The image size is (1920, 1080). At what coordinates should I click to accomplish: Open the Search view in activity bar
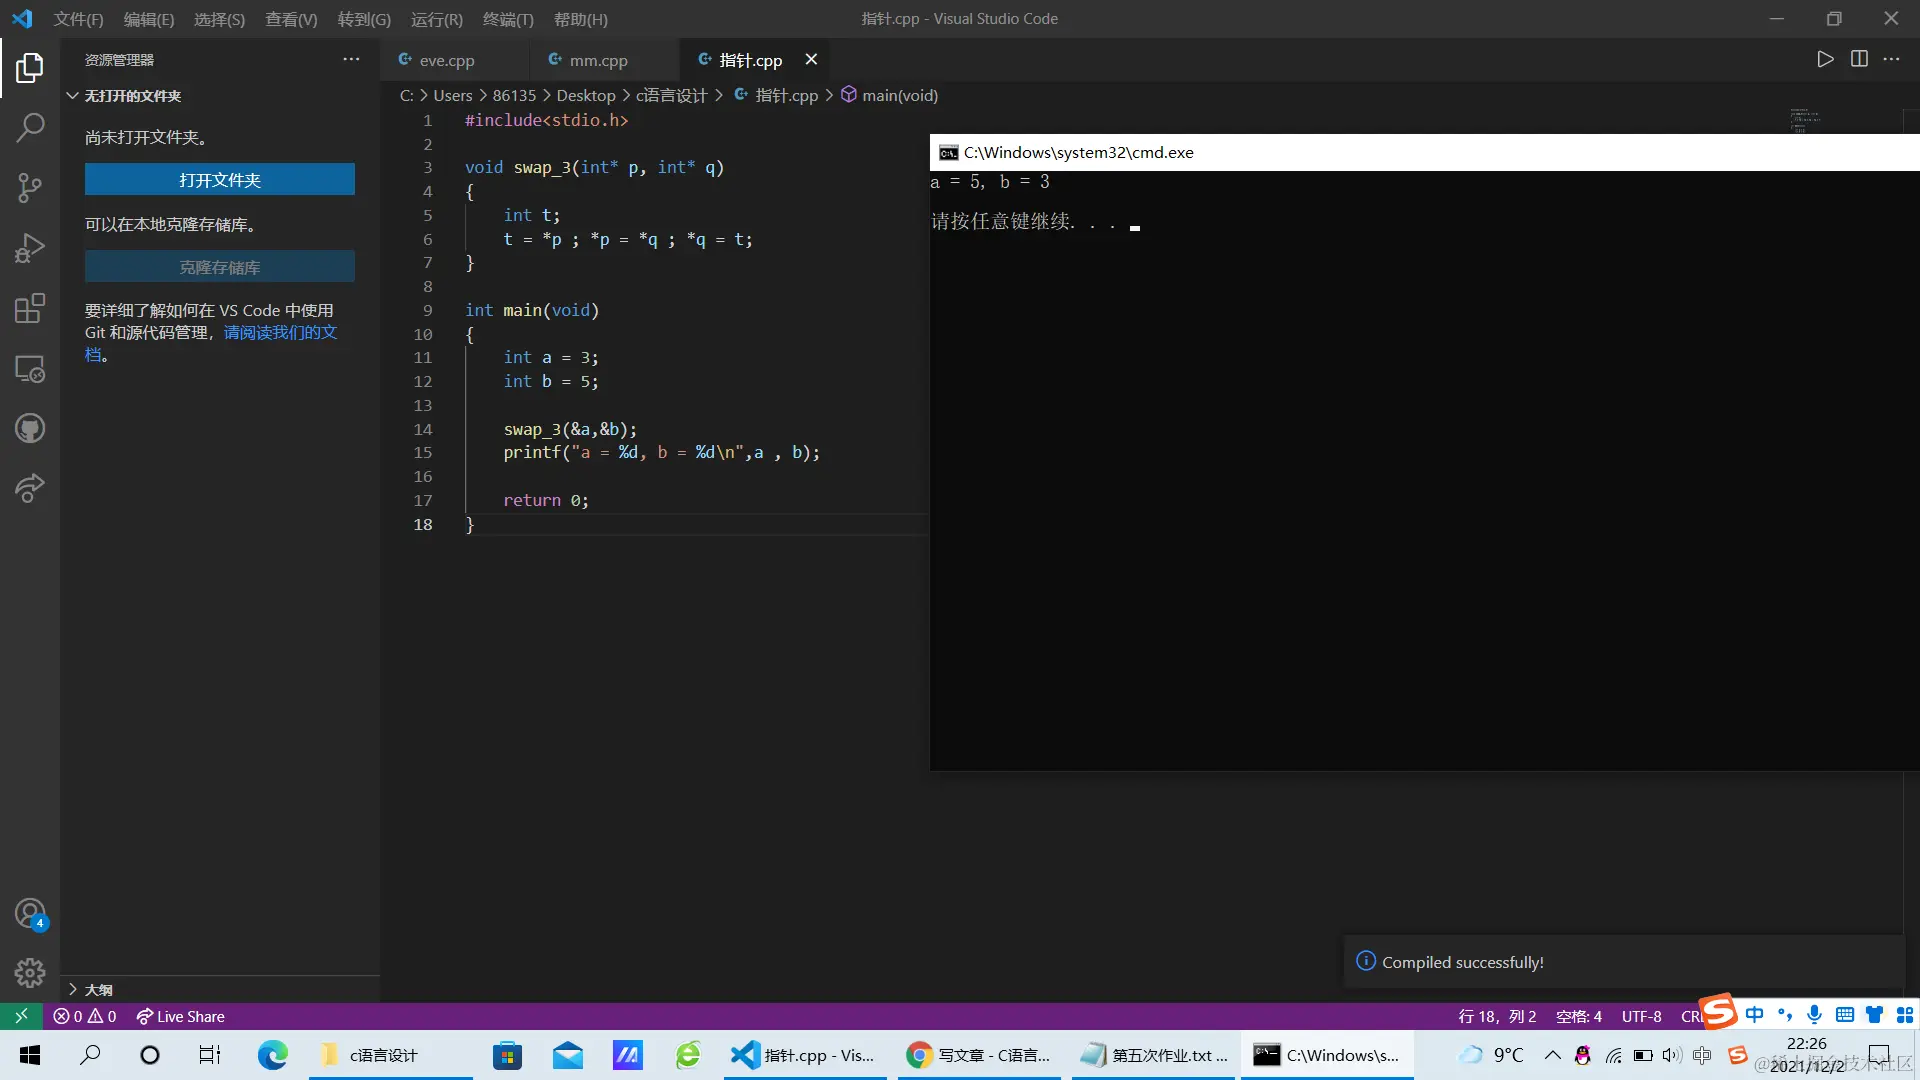coord(30,127)
